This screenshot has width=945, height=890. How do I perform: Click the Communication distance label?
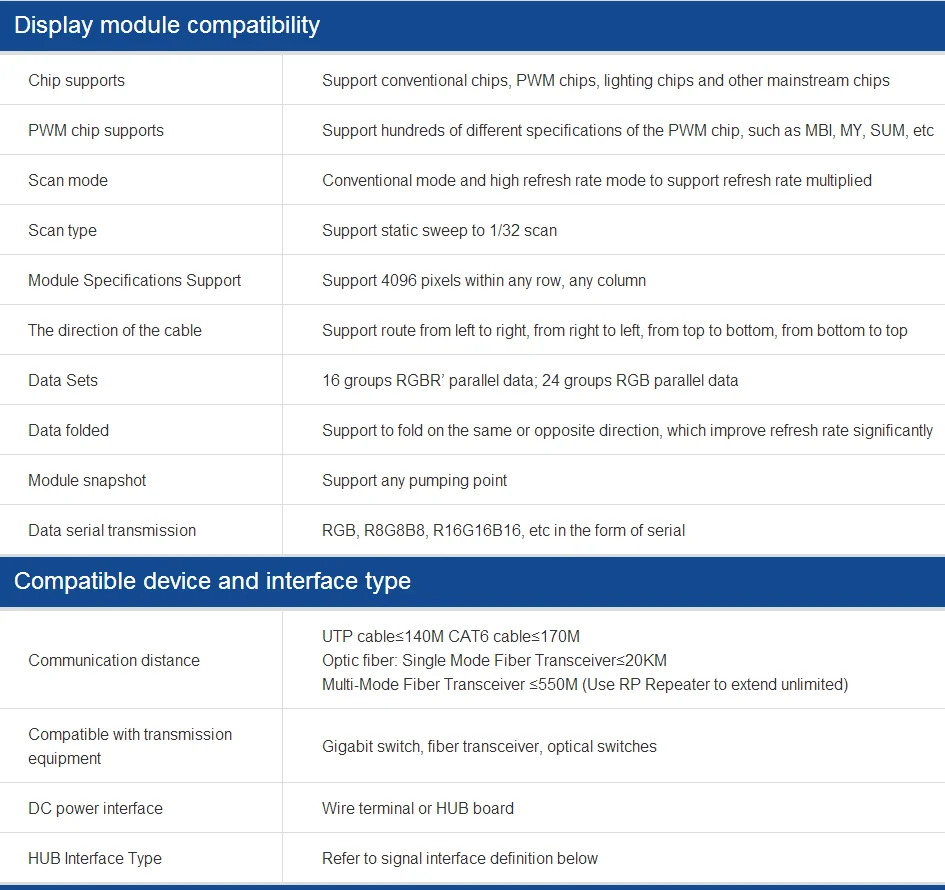click(x=114, y=660)
